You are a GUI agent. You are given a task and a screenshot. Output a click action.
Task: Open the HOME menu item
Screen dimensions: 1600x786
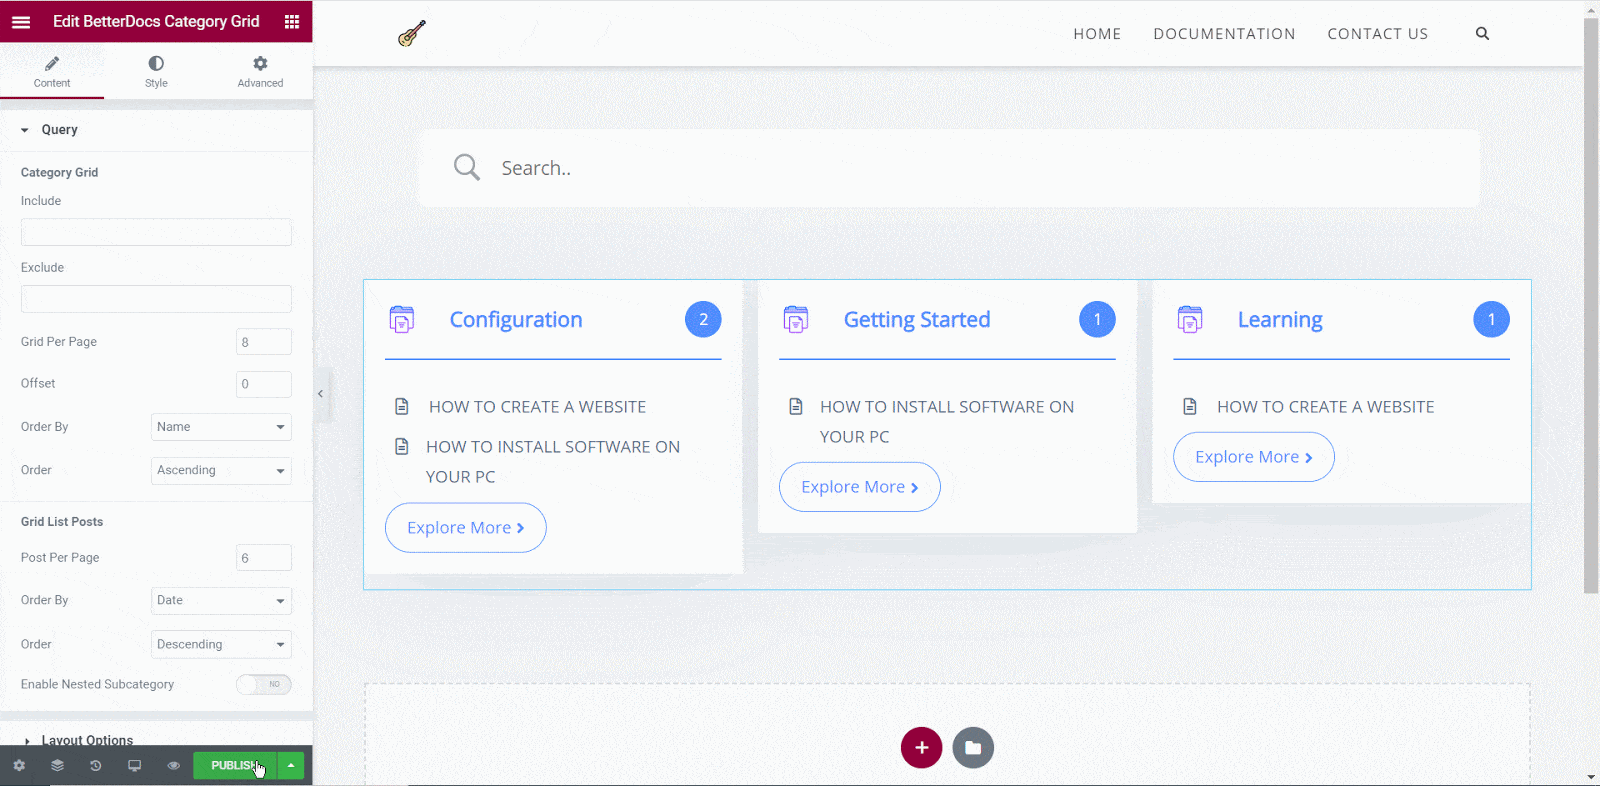(x=1097, y=34)
